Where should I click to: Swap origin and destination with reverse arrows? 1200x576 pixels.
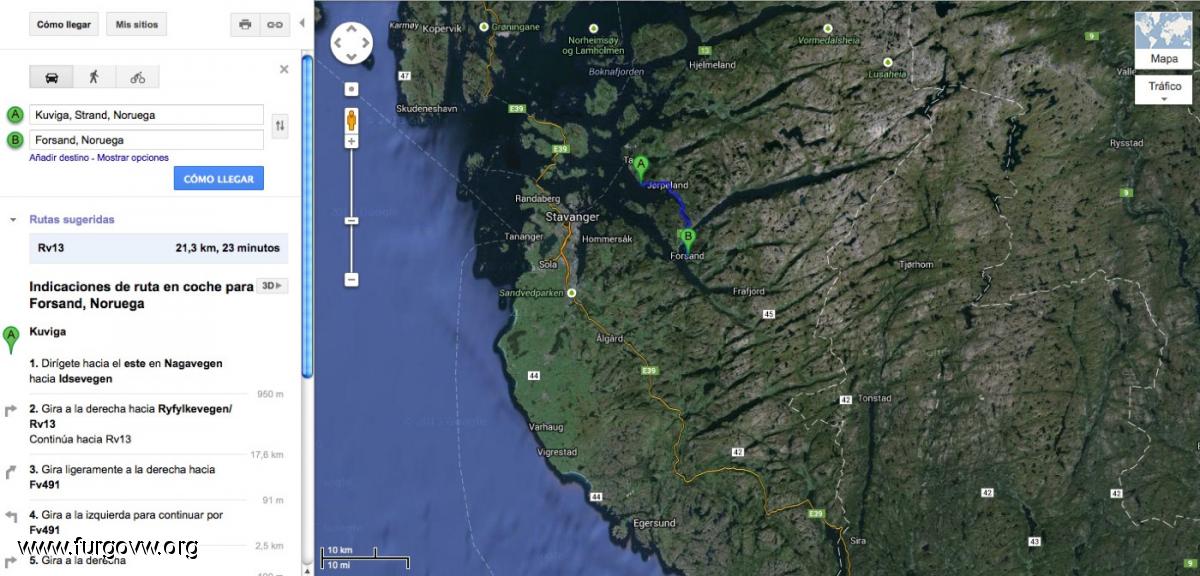280,126
